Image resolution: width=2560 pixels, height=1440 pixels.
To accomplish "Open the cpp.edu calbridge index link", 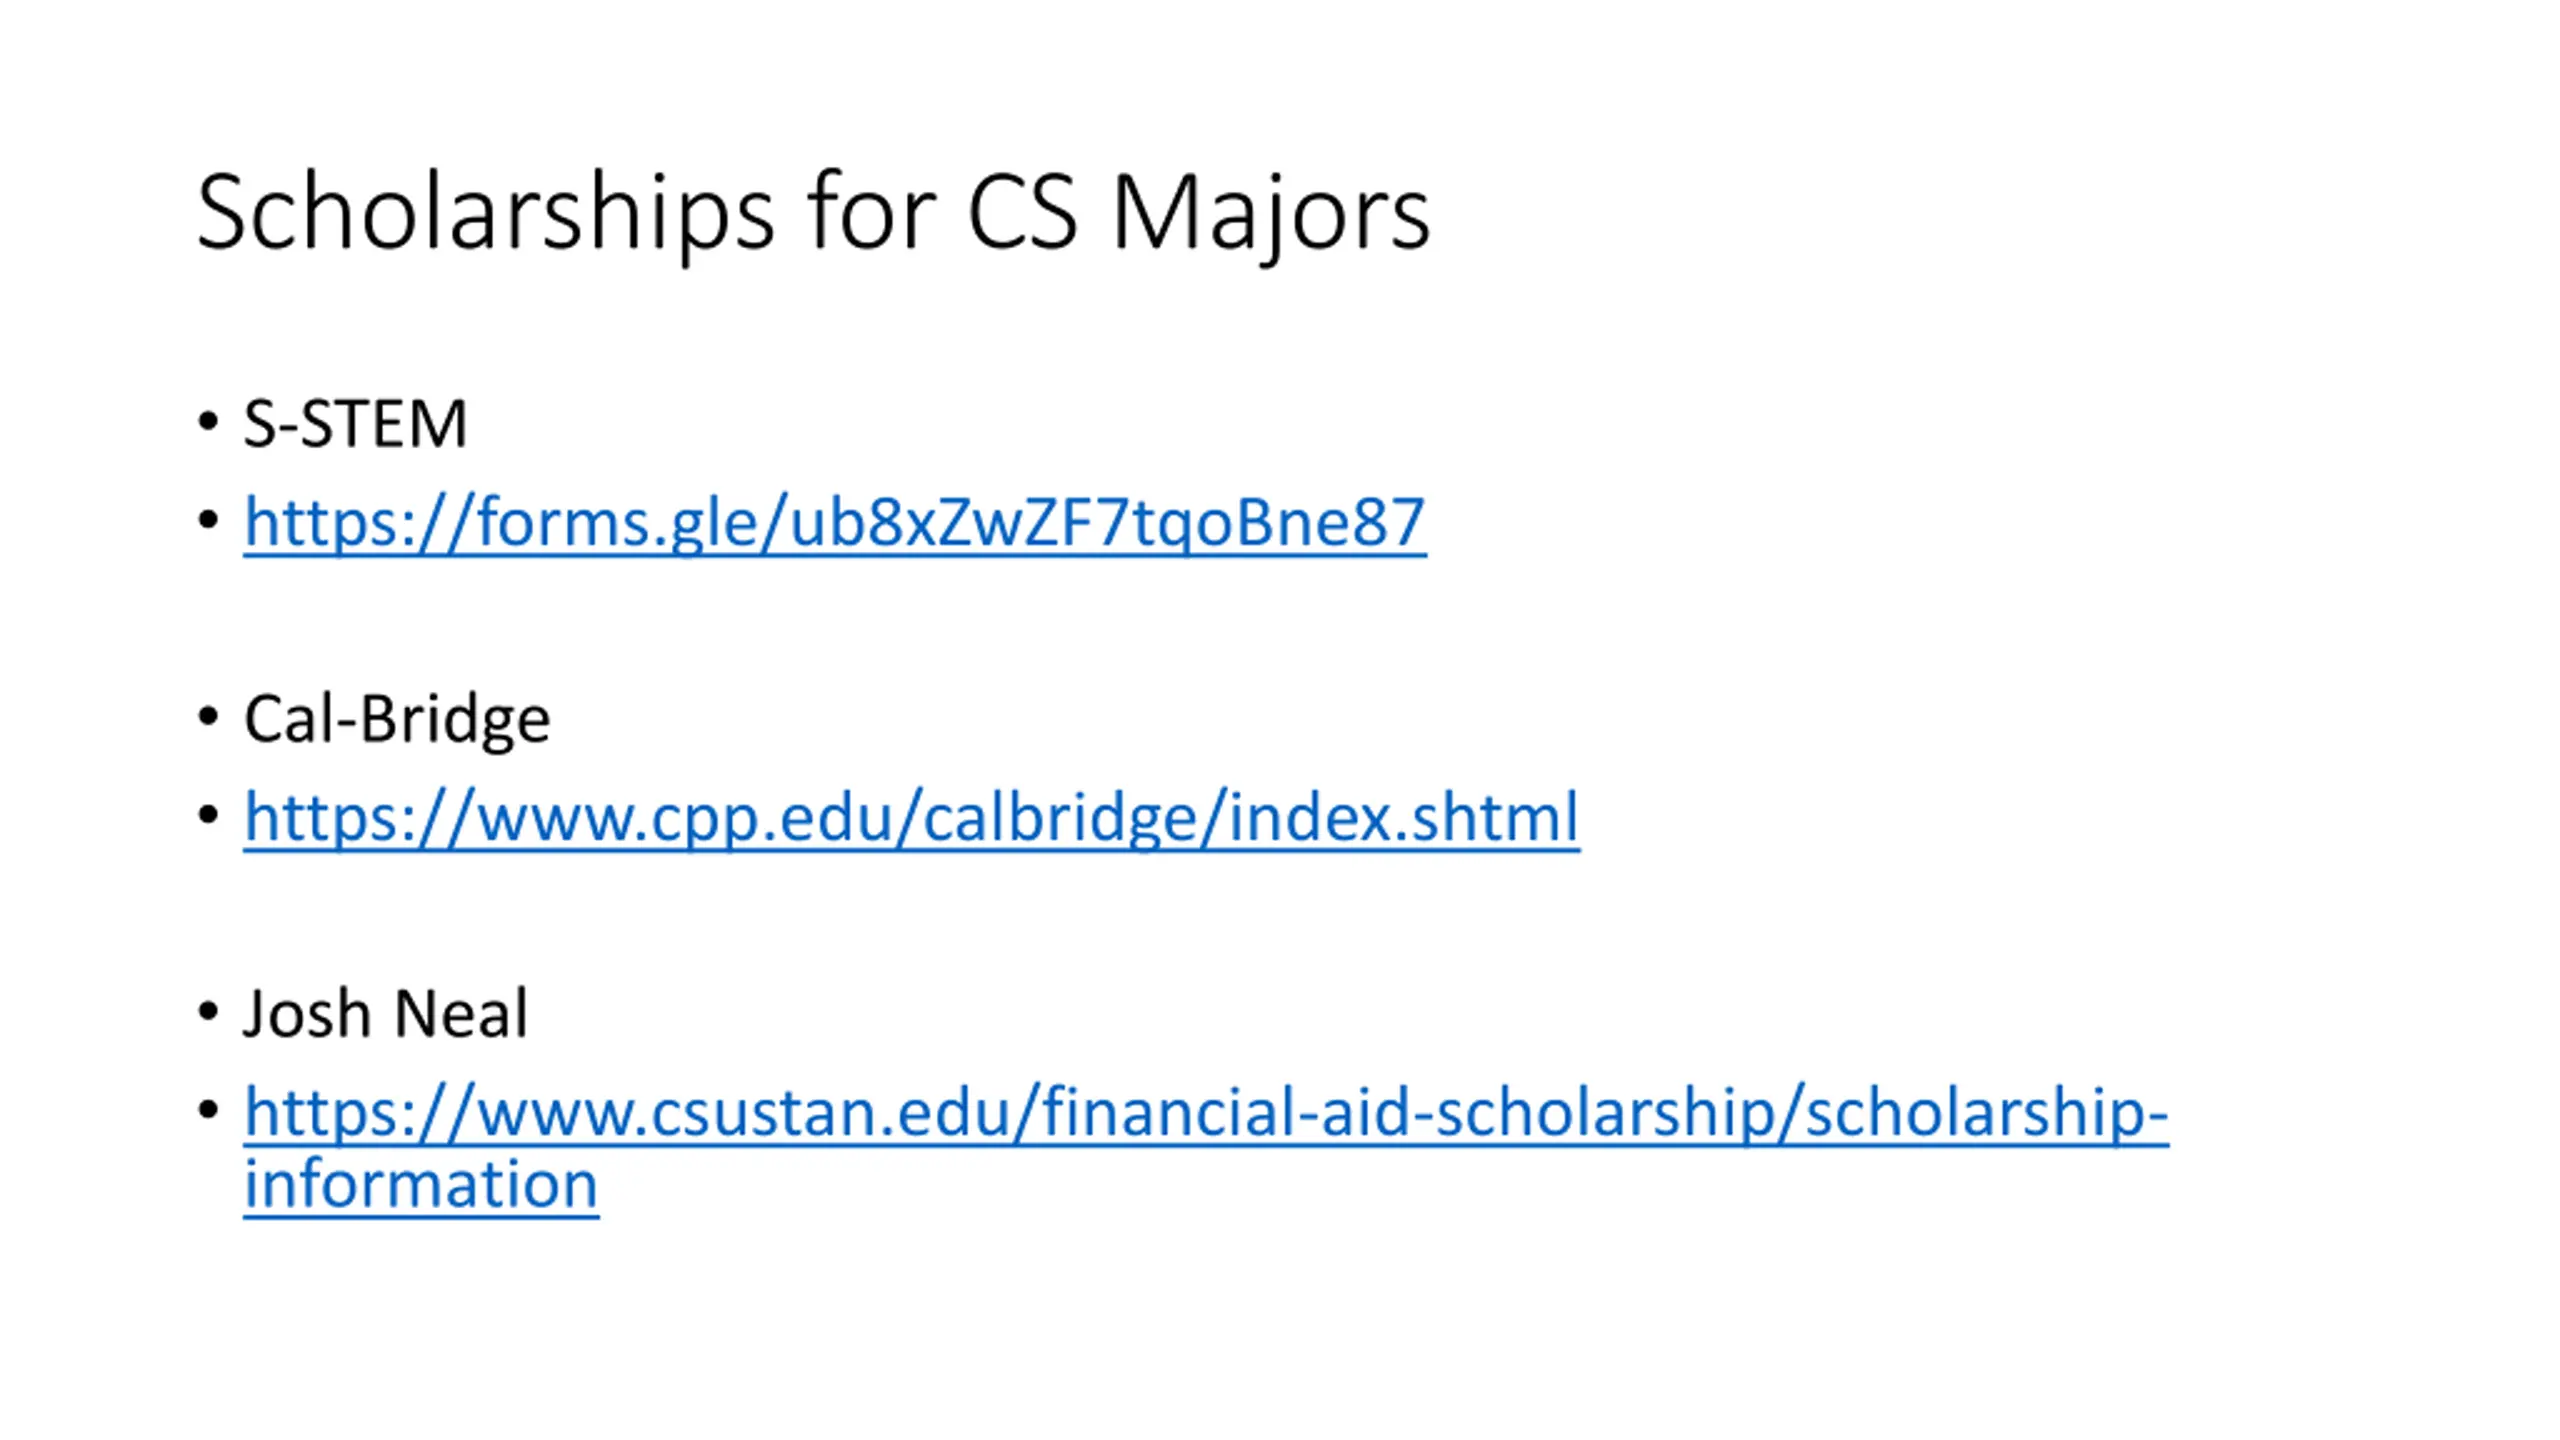I will tap(911, 818).
